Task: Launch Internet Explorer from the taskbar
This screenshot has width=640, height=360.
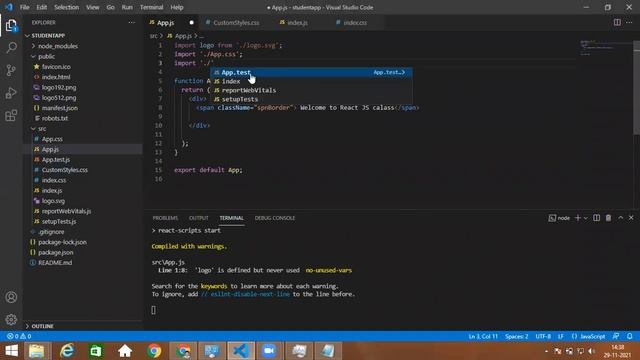Action: pyautogui.click(x=67, y=351)
